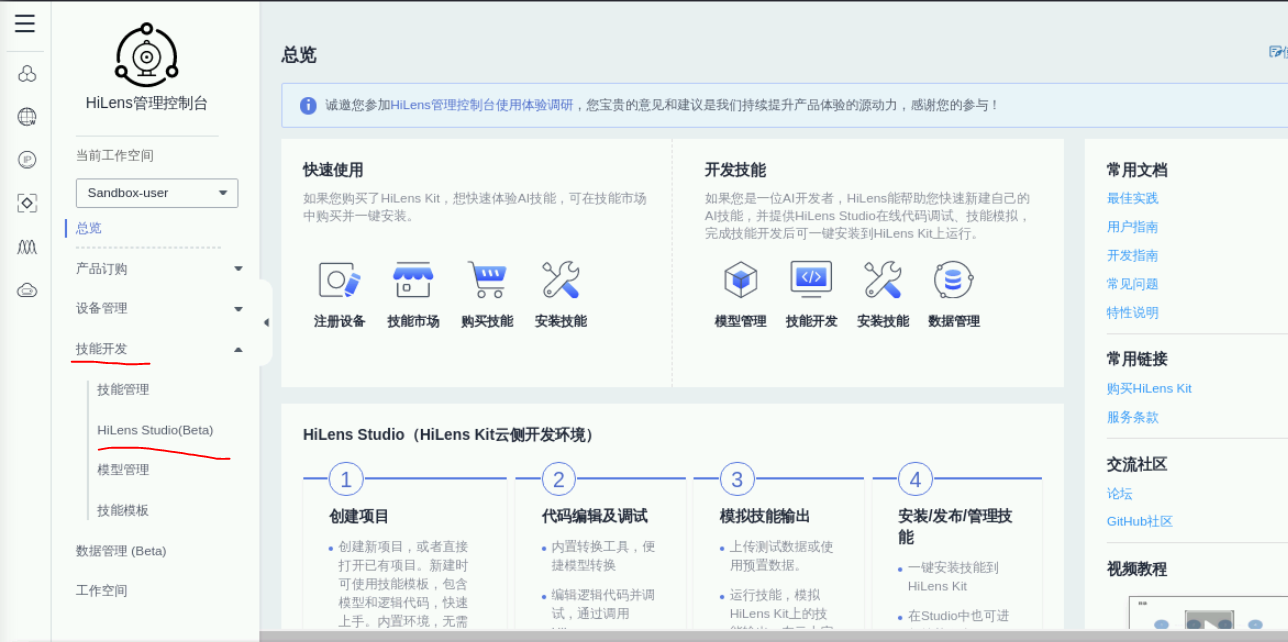This screenshot has width=1288, height=642.
Task: Click the info icon in the survey banner
Action: [x=309, y=105]
